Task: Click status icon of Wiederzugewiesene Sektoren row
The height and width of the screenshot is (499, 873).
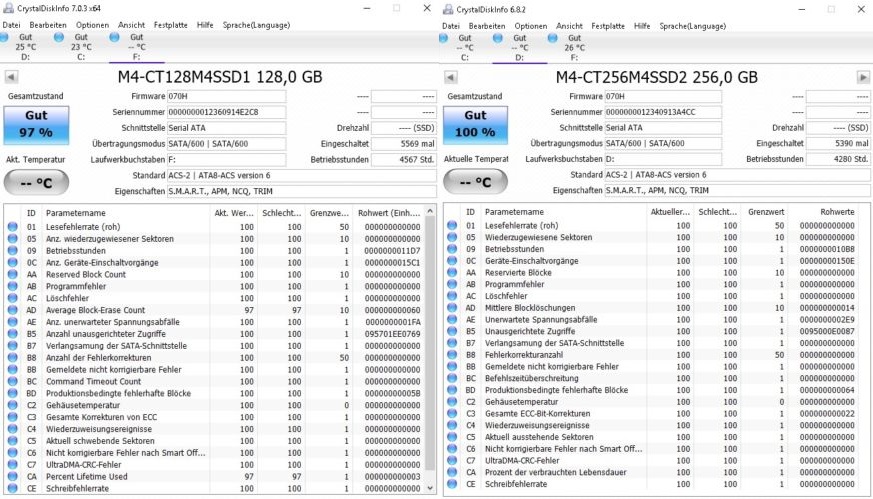Action: coord(452,237)
